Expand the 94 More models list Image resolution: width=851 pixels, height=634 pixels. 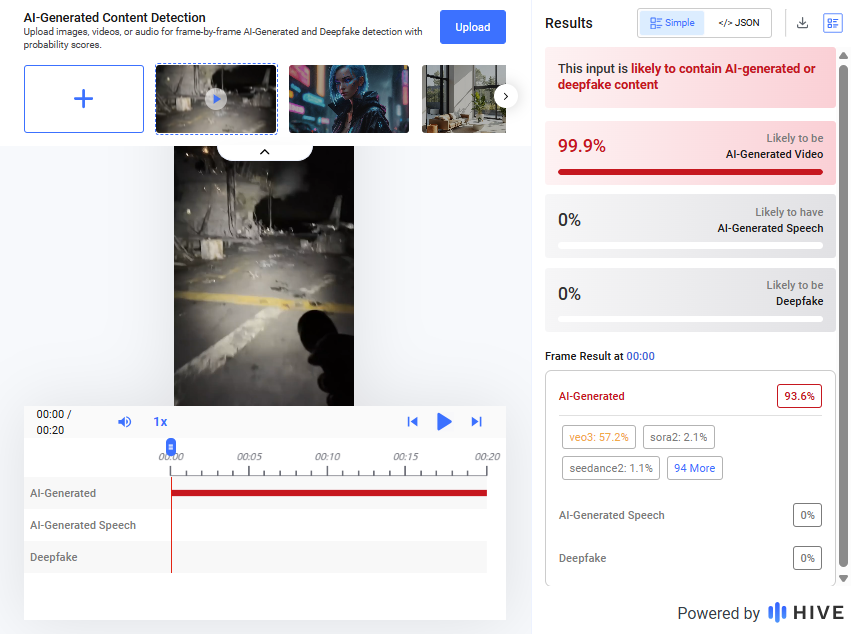point(695,468)
